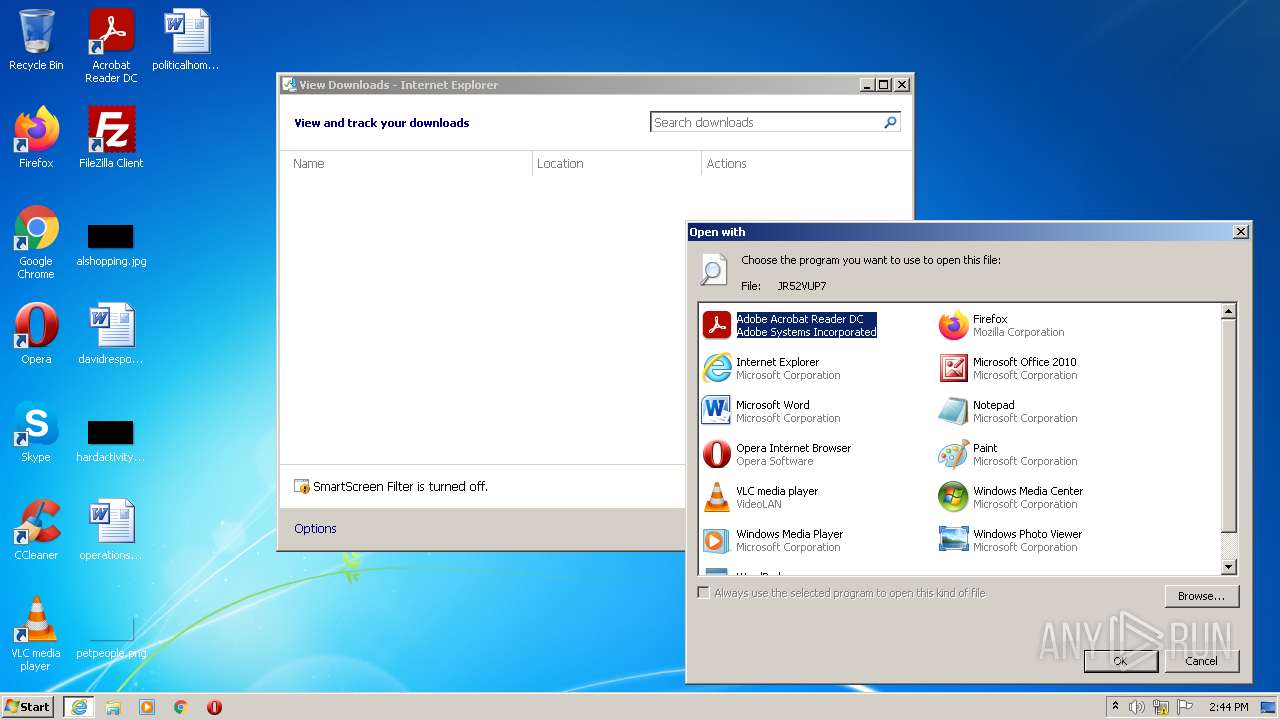
Task: Choose Windows Media Center in program list
Action: pyautogui.click(x=1011, y=497)
